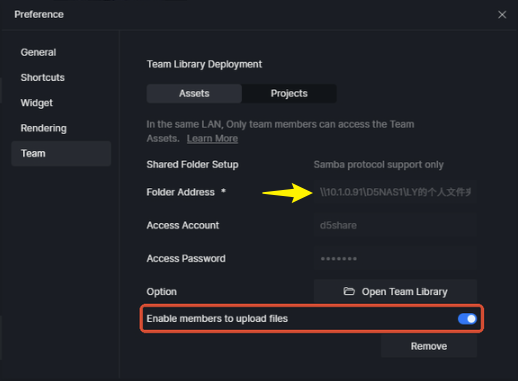Click the folder icon on Open Team Library
The height and width of the screenshot is (381, 518).
click(x=349, y=291)
